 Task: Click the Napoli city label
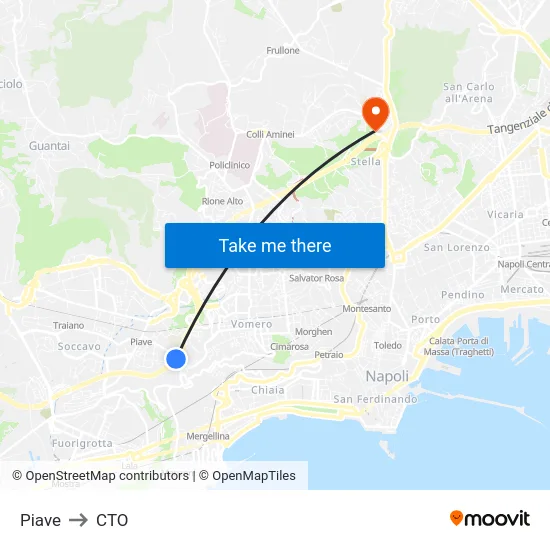click(x=387, y=377)
